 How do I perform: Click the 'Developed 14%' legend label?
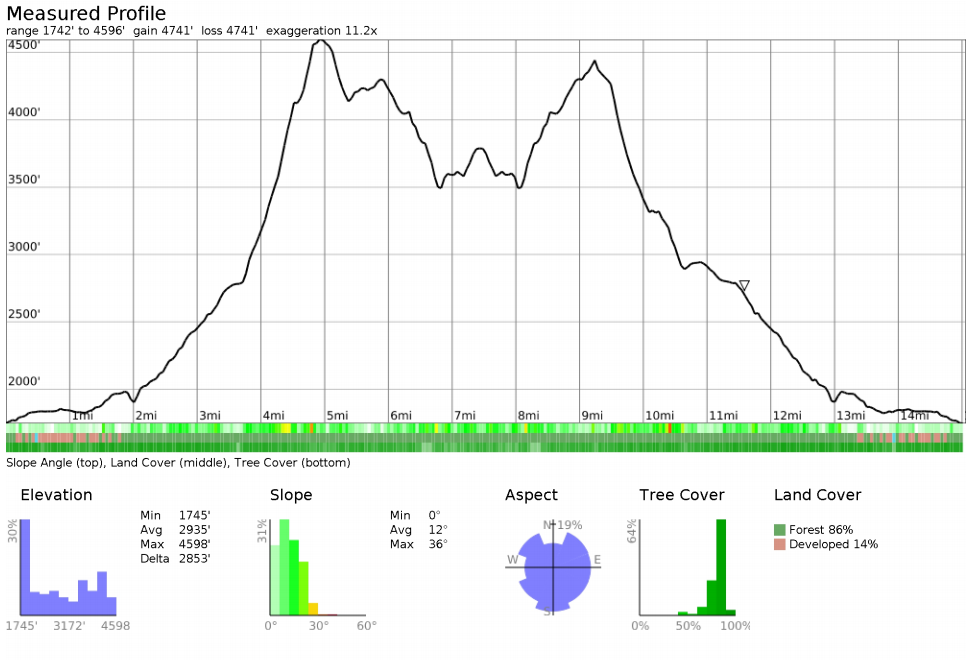pyautogui.click(x=833, y=544)
